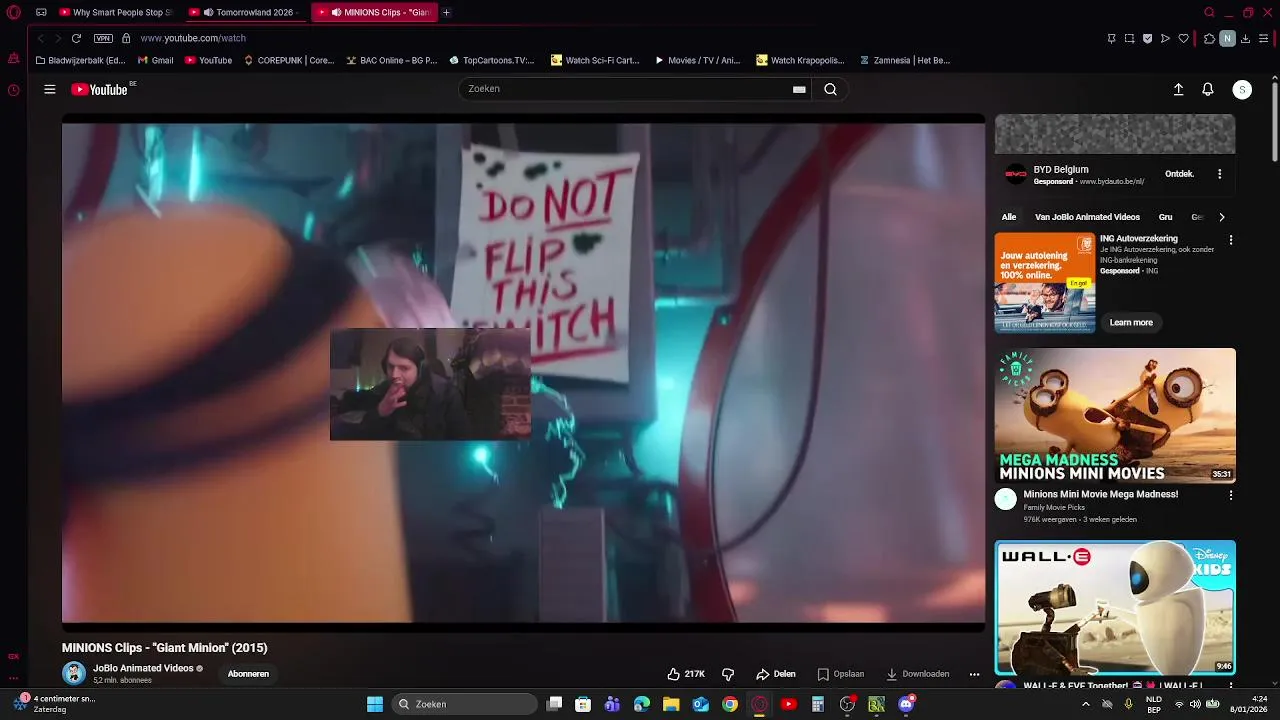Select the 'Van JoBlo Animated Videos' chip
This screenshot has width=1280, height=720.
coord(1087,217)
